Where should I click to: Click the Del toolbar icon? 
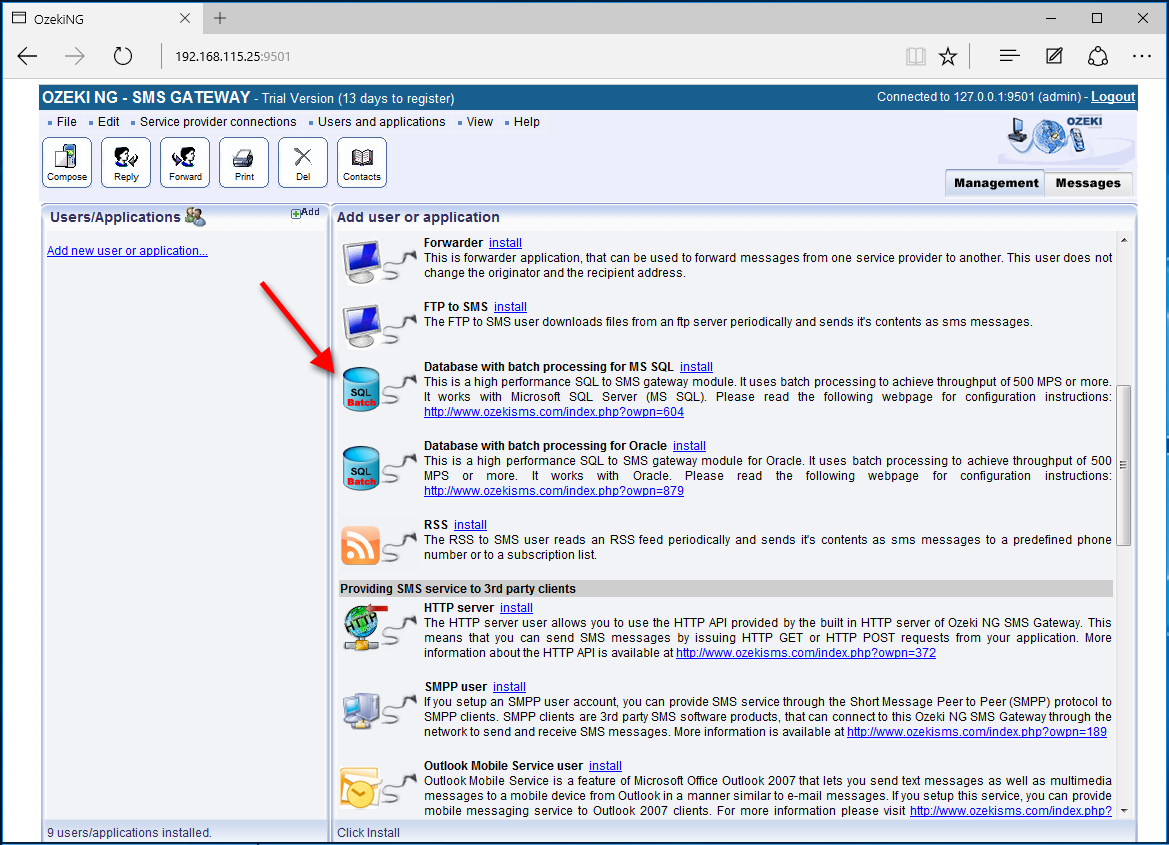click(x=303, y=162)
